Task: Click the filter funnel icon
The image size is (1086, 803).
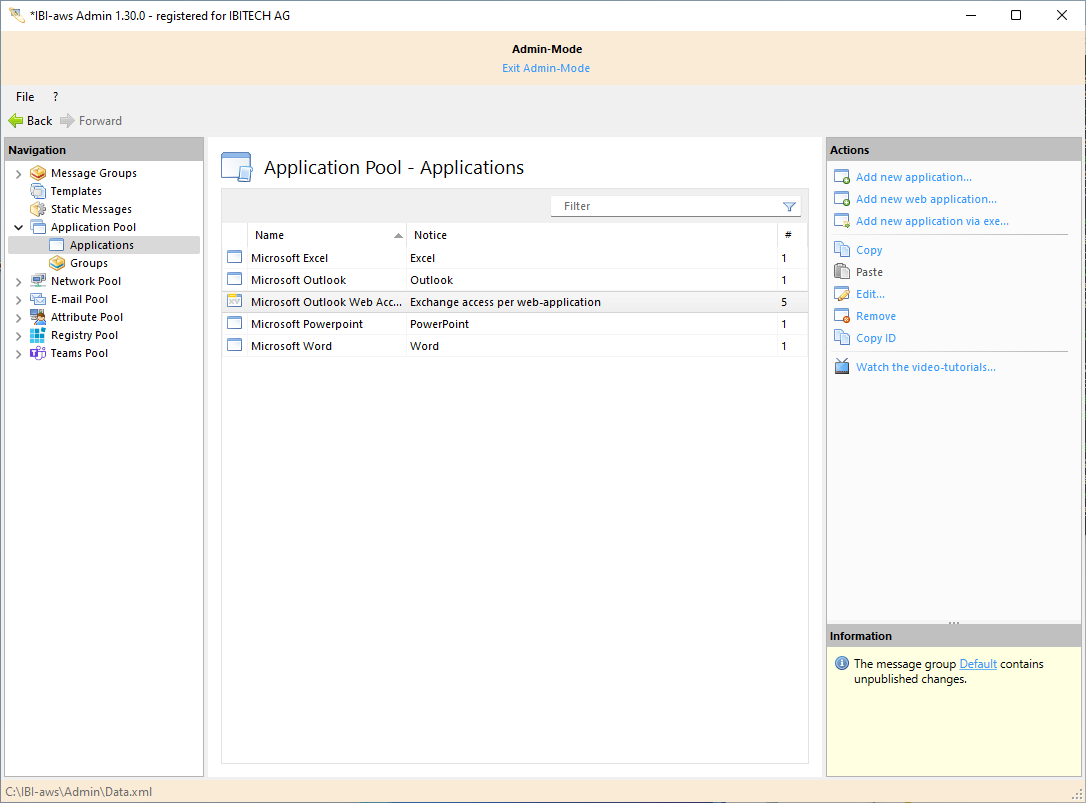Action: point(789,207)
